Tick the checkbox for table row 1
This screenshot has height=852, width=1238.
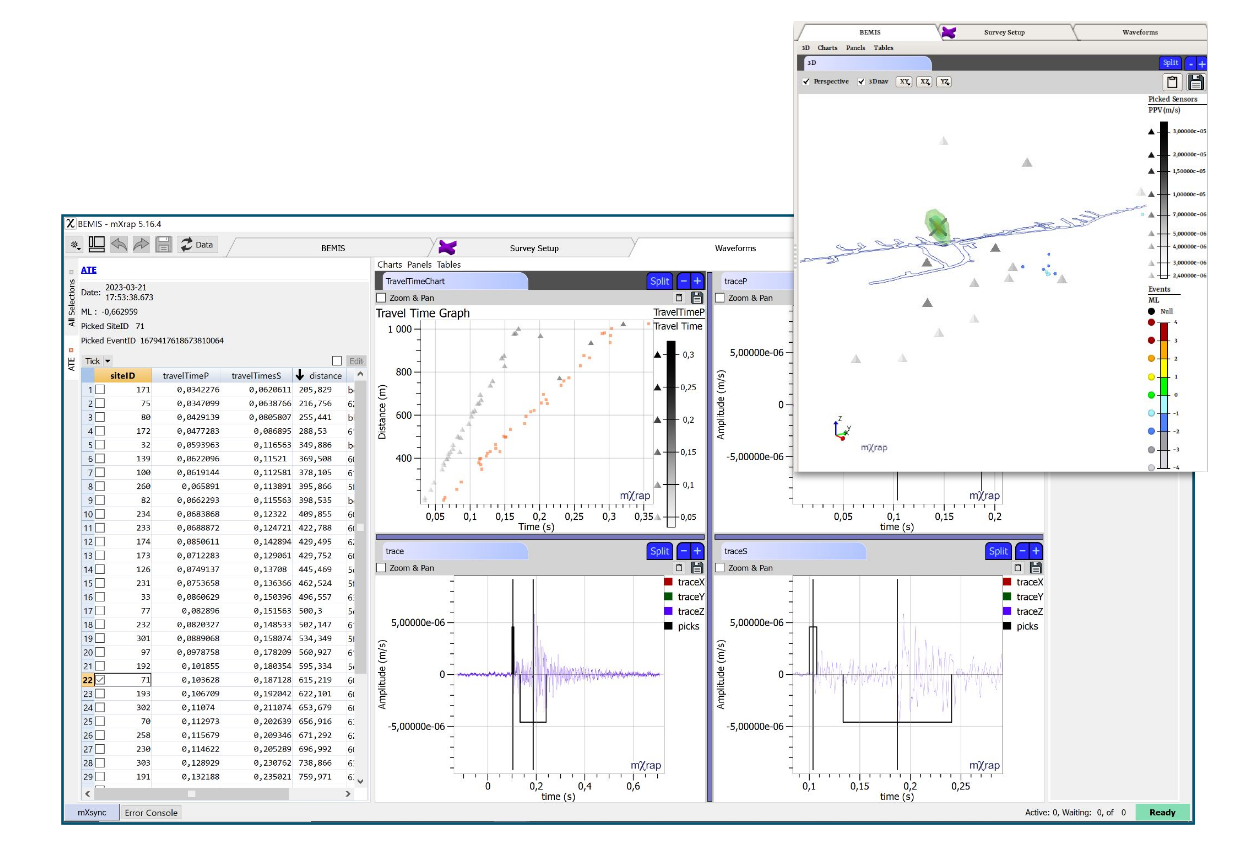point(100,390)
